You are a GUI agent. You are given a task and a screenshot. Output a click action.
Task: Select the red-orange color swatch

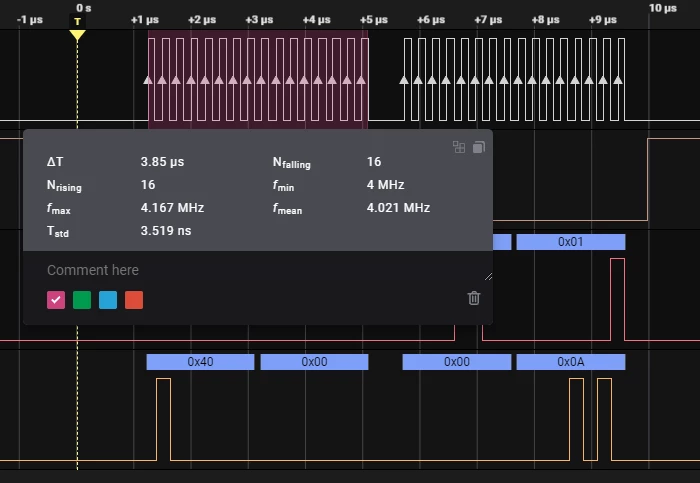coord(134,300)
